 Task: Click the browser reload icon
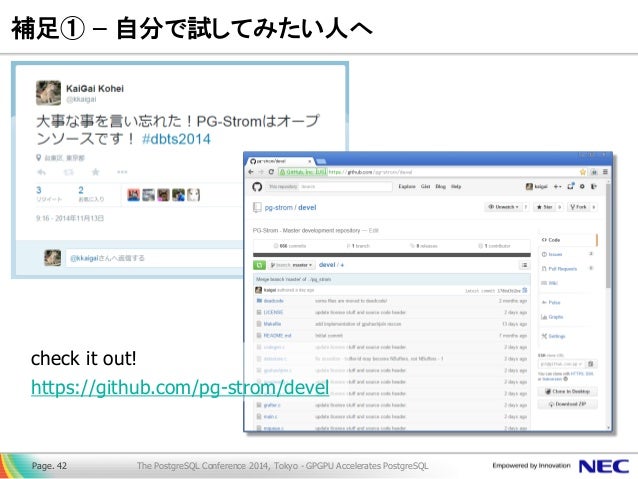(271, 172)
